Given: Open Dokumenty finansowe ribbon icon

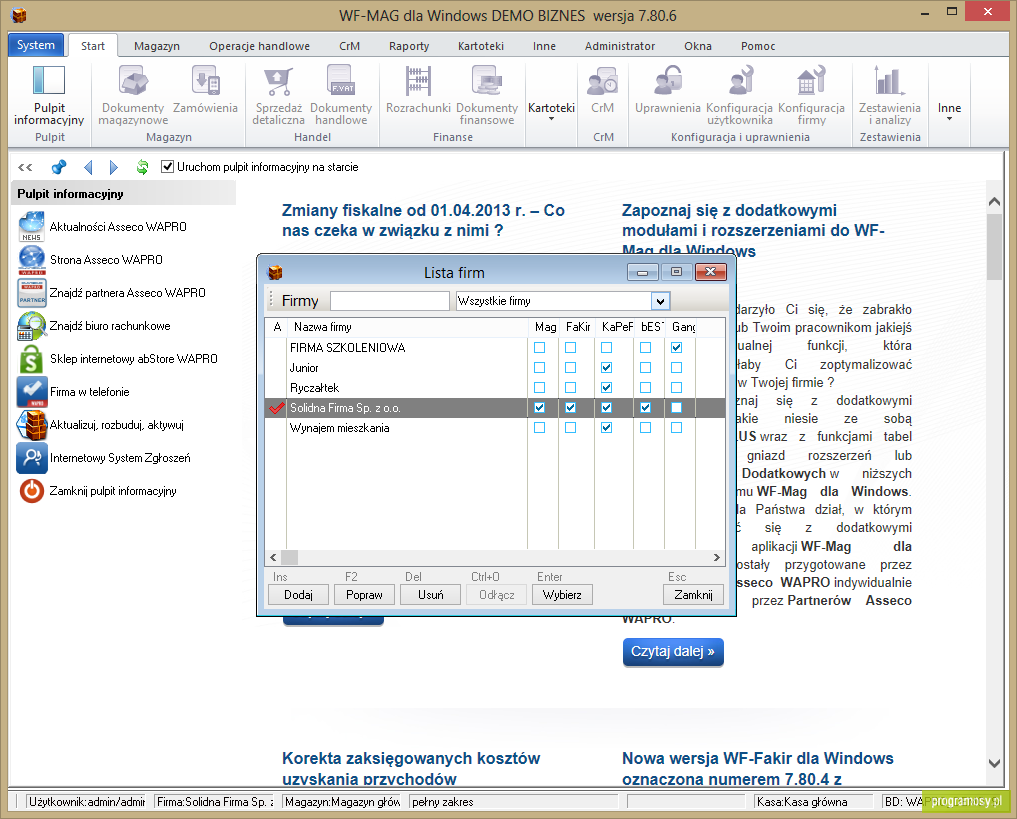Looking at the screenshot, I should tap(487, 81).
